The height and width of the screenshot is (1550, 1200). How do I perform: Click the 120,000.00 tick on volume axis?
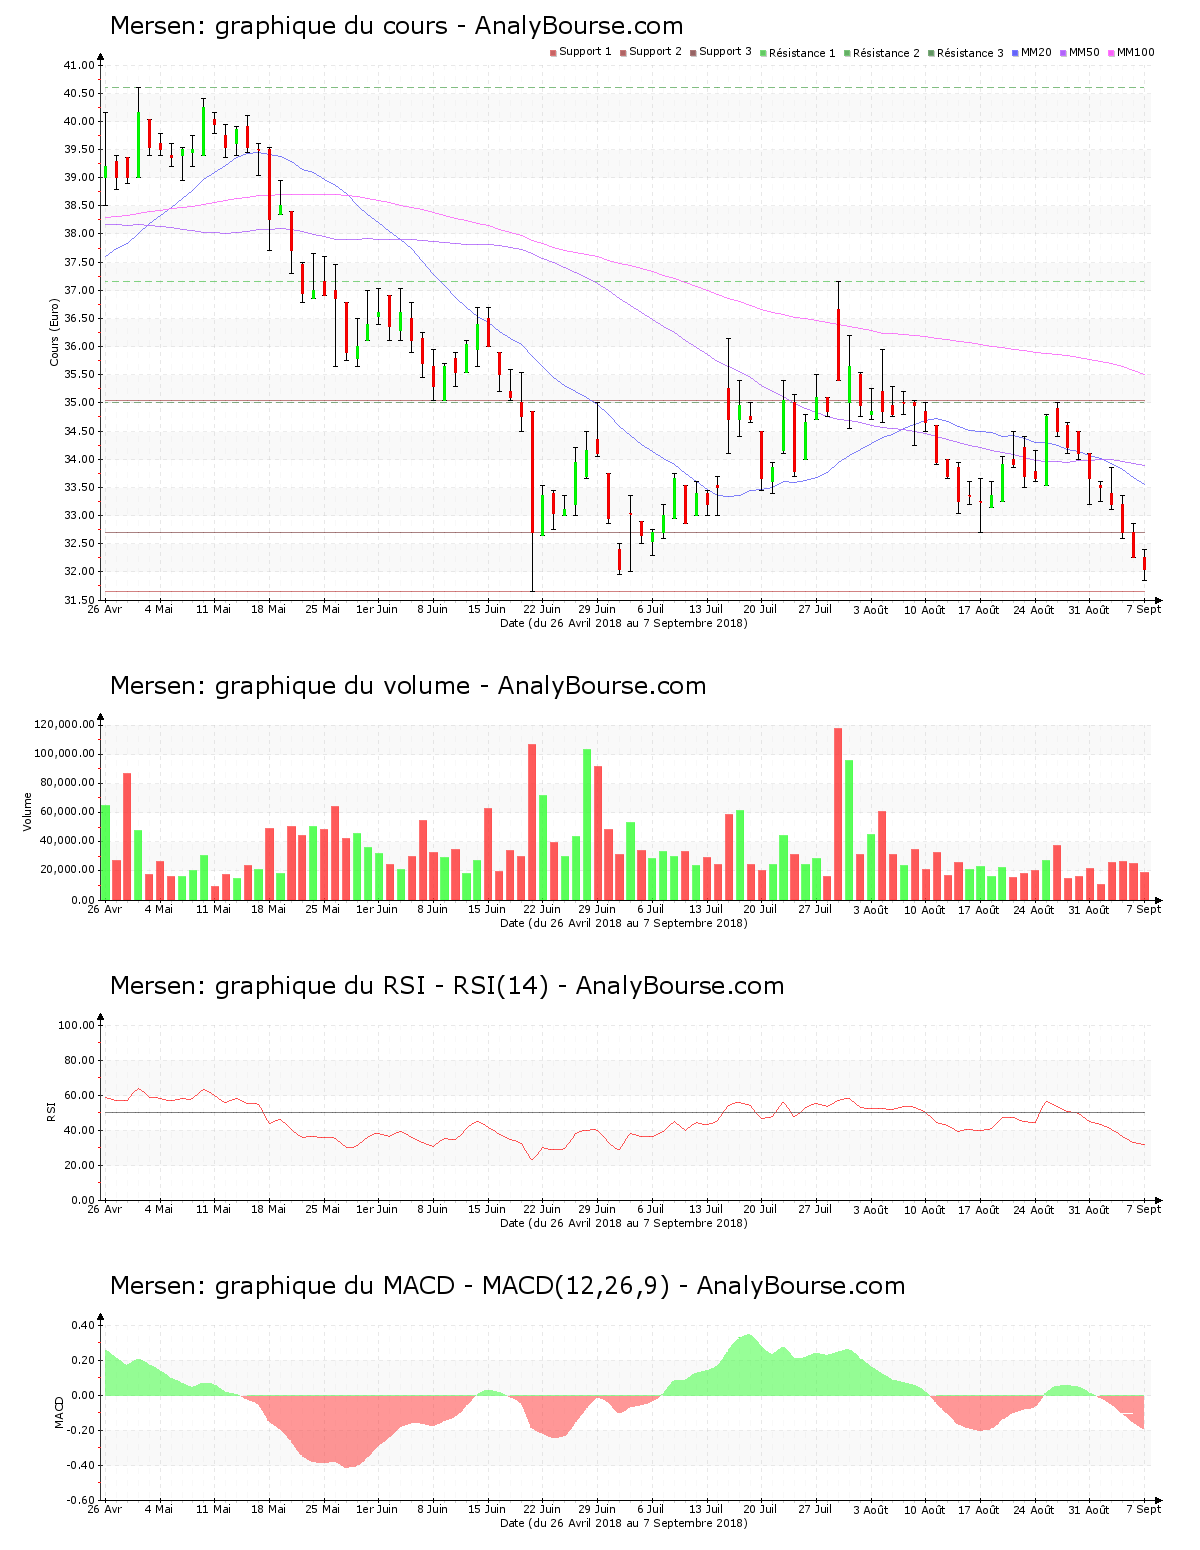coord(65,725)
